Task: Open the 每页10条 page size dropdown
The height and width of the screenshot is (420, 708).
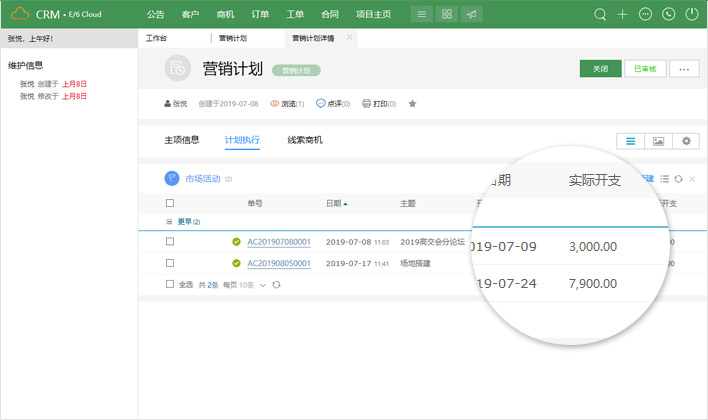Action: pyautogui.click(x=245, y=285)
